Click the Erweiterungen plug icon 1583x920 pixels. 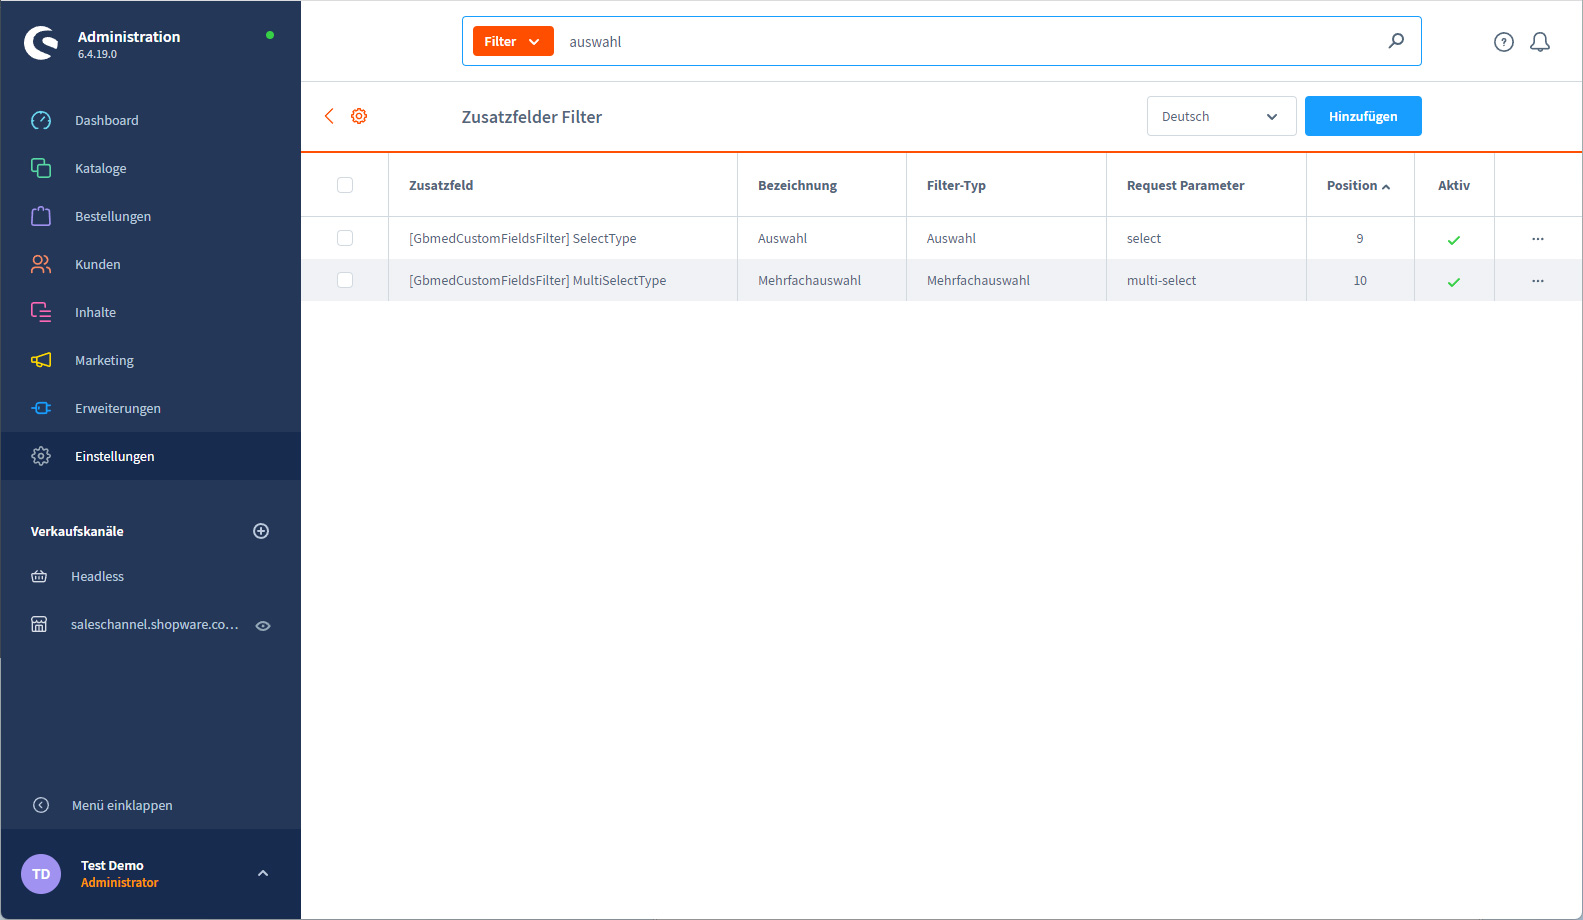(41, 408)
